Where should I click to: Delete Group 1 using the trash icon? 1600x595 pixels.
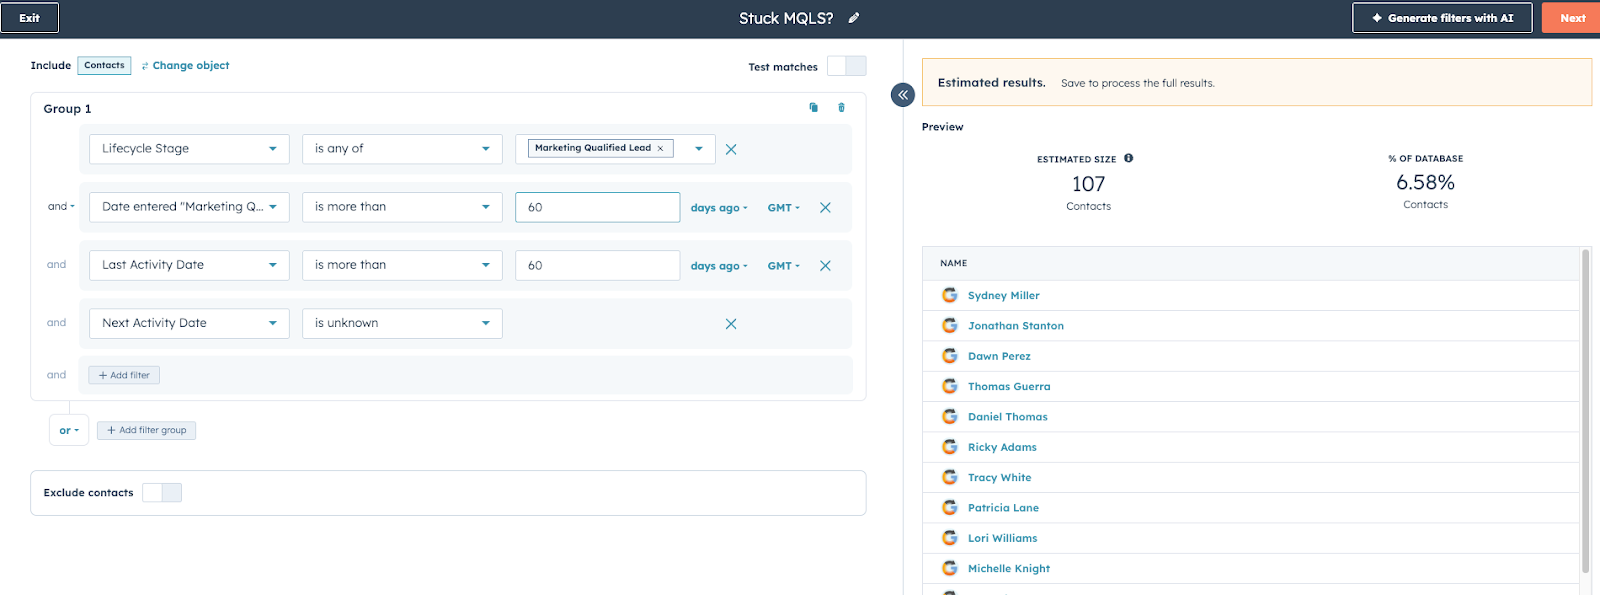pyautogui.click(x=841, y=108)
